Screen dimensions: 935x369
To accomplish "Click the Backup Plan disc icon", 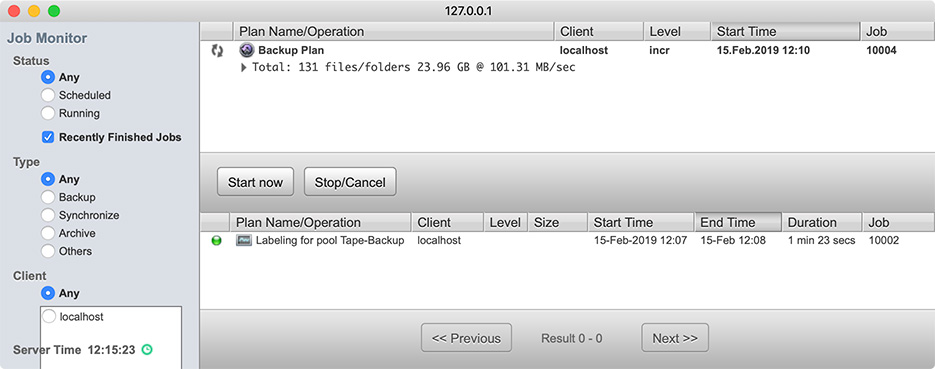I will point(246,50).
